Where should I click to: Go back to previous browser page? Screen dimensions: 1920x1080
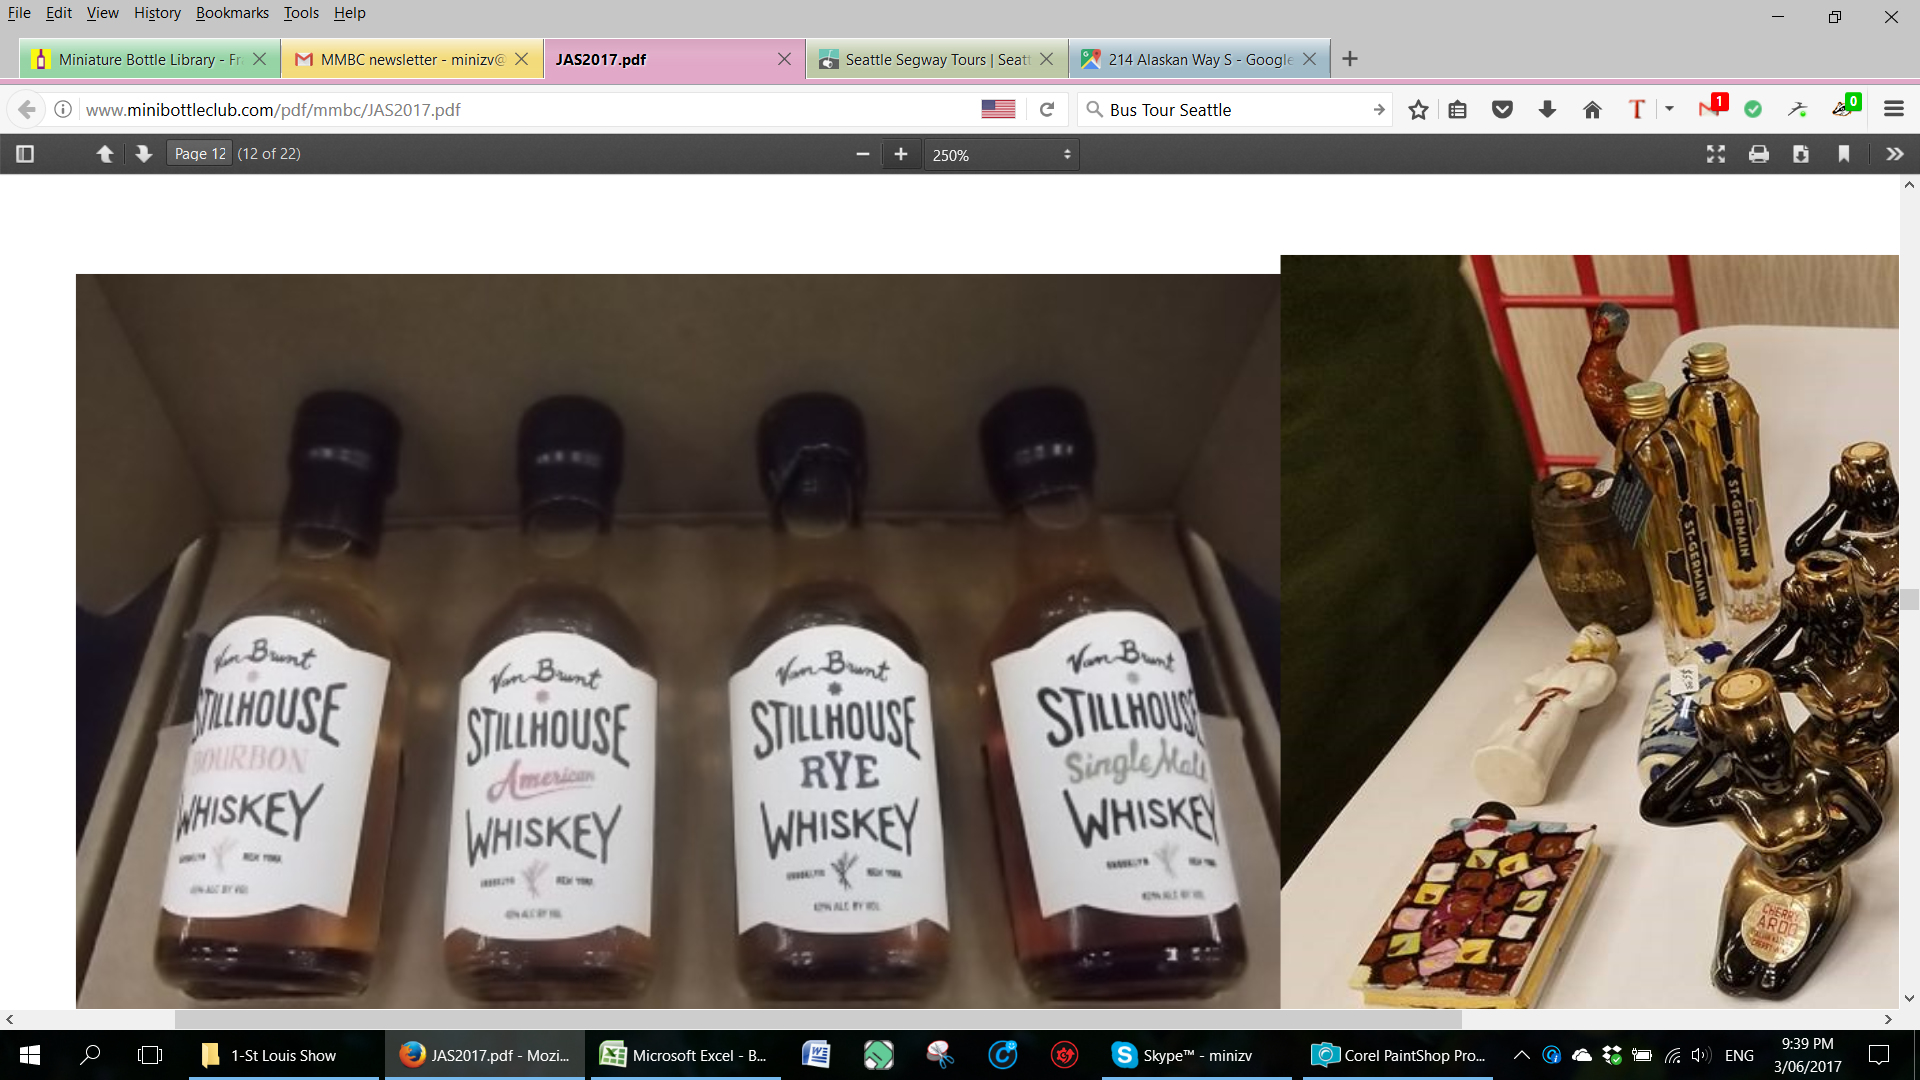[x=27, y=110]
